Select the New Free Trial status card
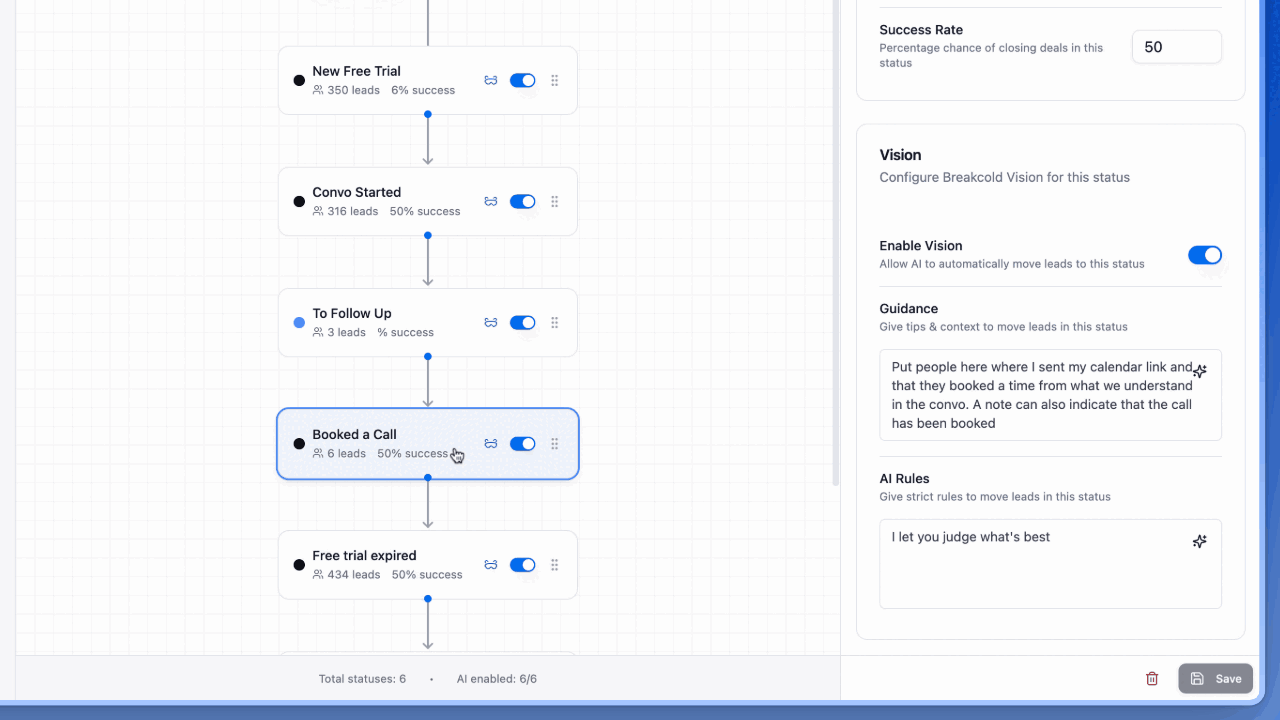Image resolution: width=1280 pixels, height=720 pixels. pos(428,81)
